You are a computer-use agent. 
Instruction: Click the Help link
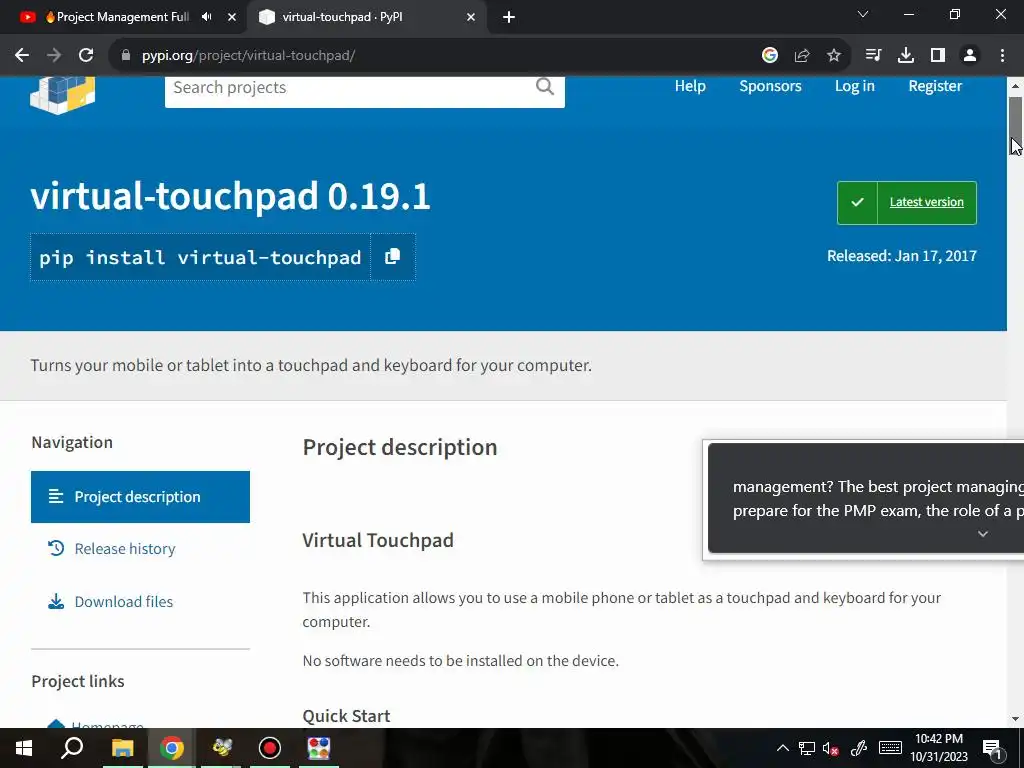690,86
